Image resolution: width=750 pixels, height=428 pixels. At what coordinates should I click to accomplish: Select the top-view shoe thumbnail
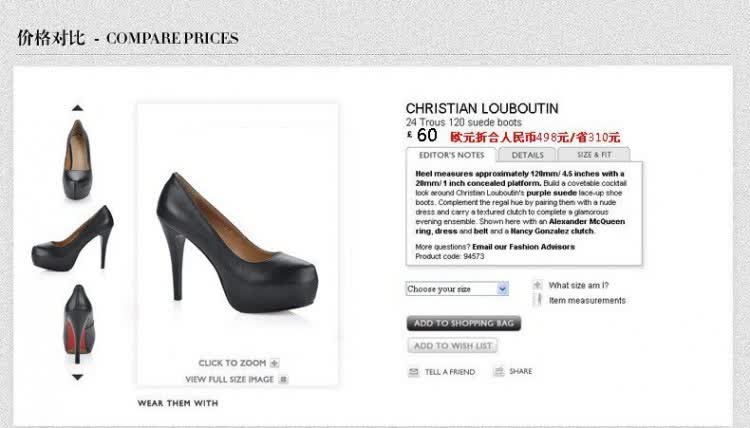pyautogui.click(x=77, y=159)
